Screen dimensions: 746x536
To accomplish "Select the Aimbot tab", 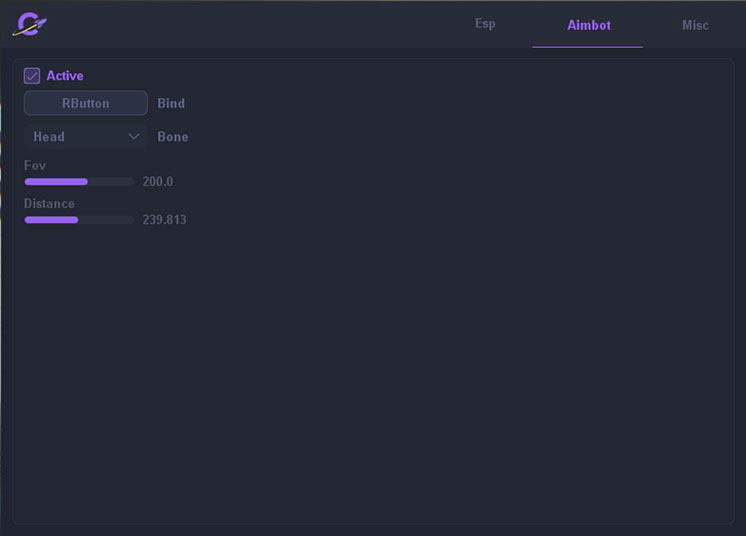I will tap(588, 25).
